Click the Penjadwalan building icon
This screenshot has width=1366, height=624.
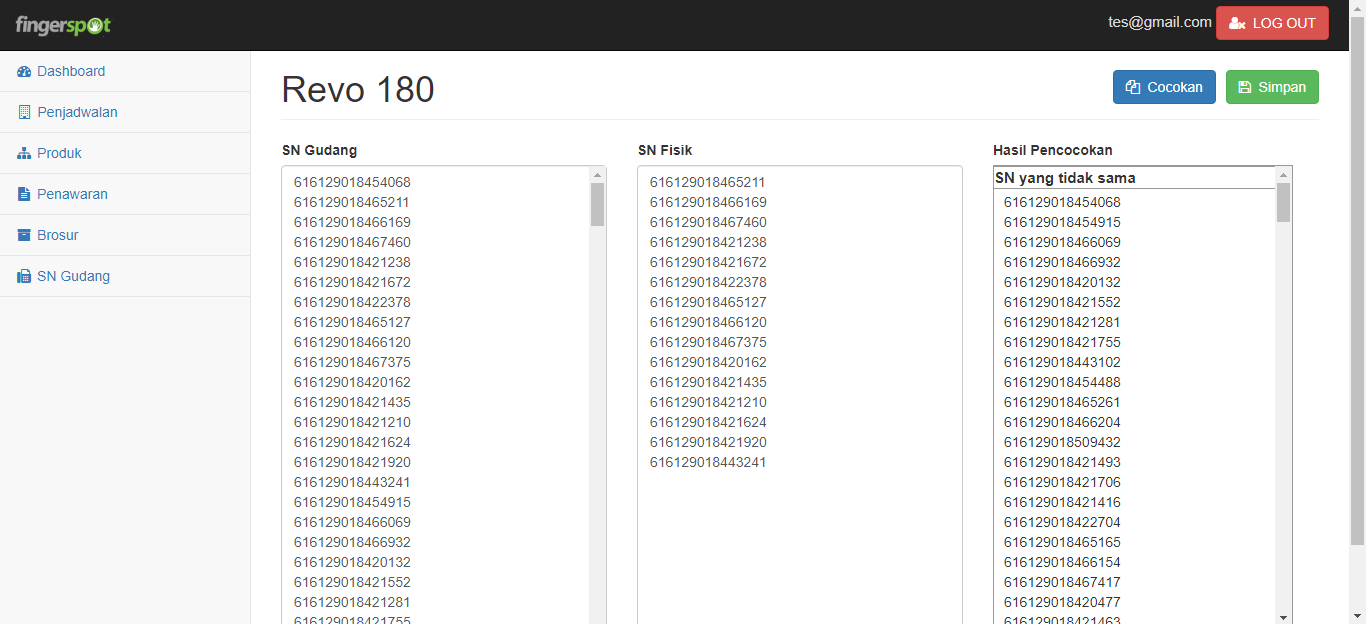click(24, 113)
